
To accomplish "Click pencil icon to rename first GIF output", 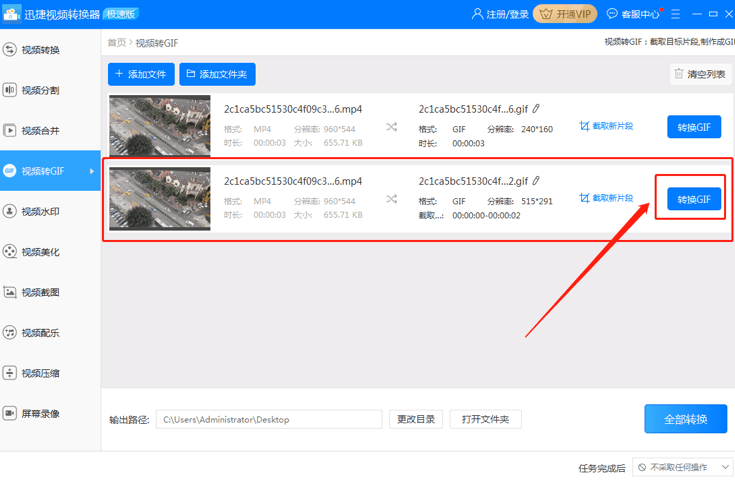I will click(536, 109).
